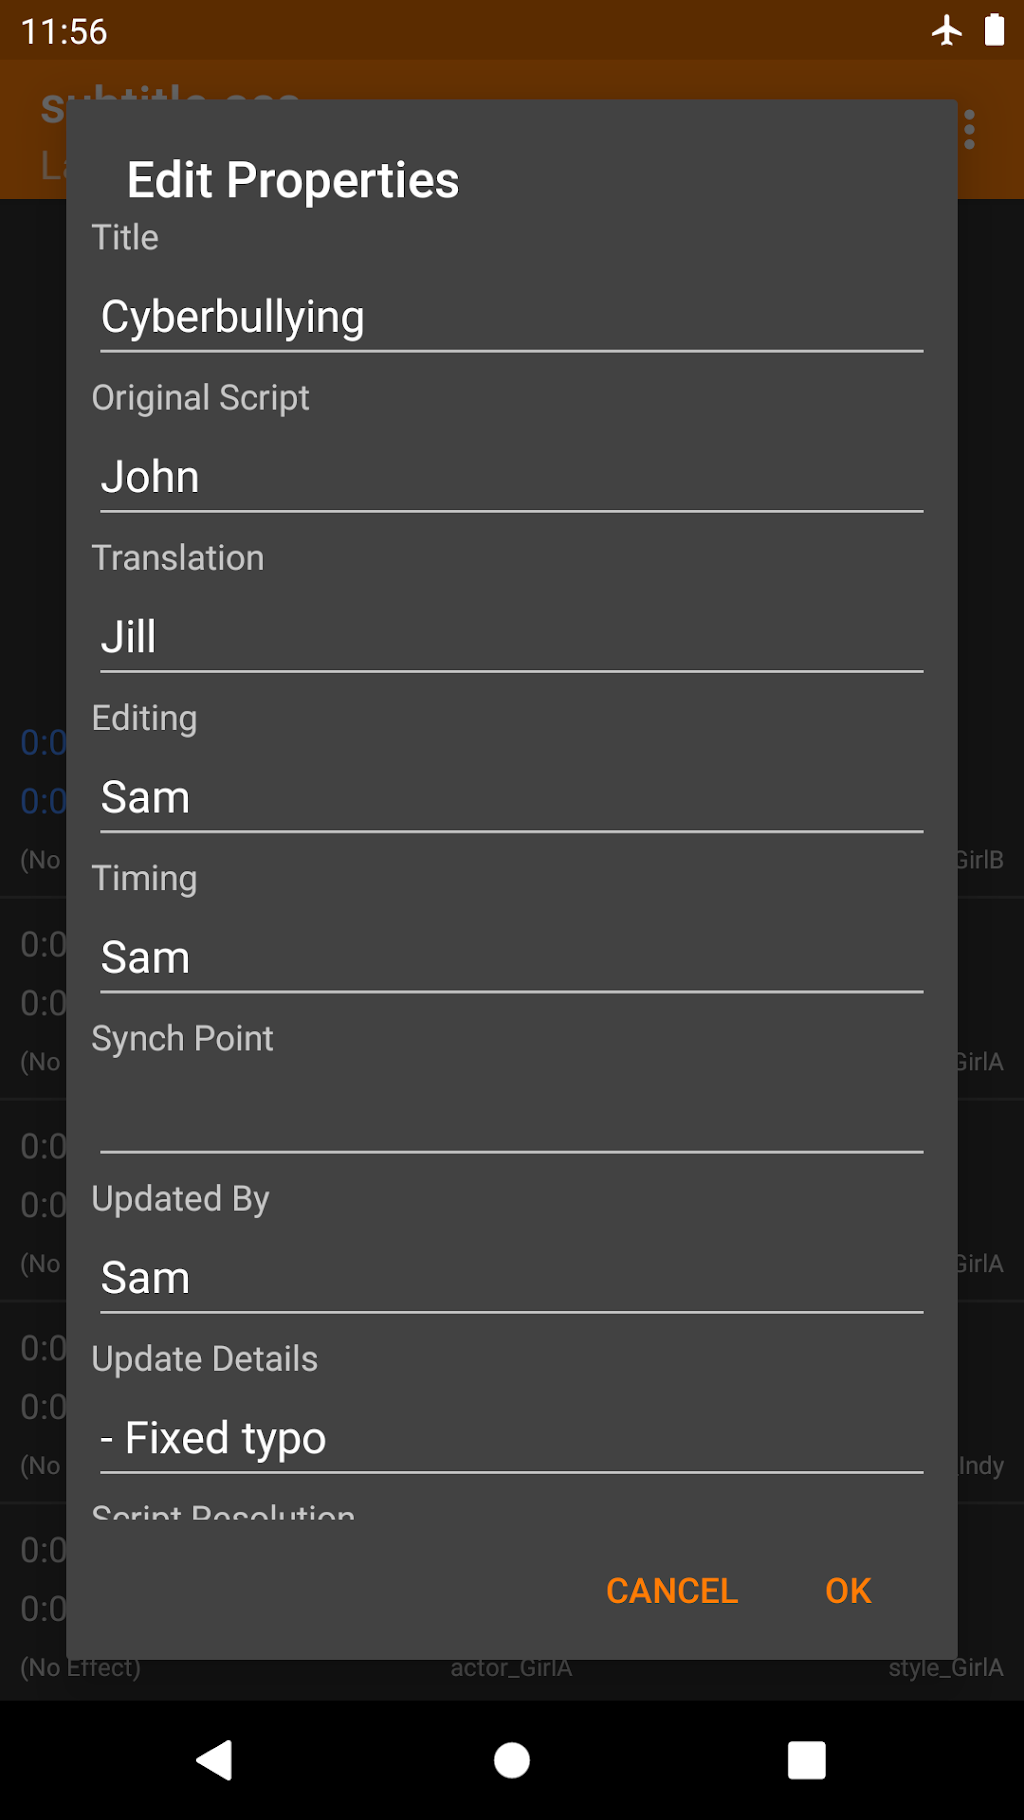This screenshot has width=1024, height=1820.
Task: Confirm the properties with OK
Action: (x=848, y=1591)
